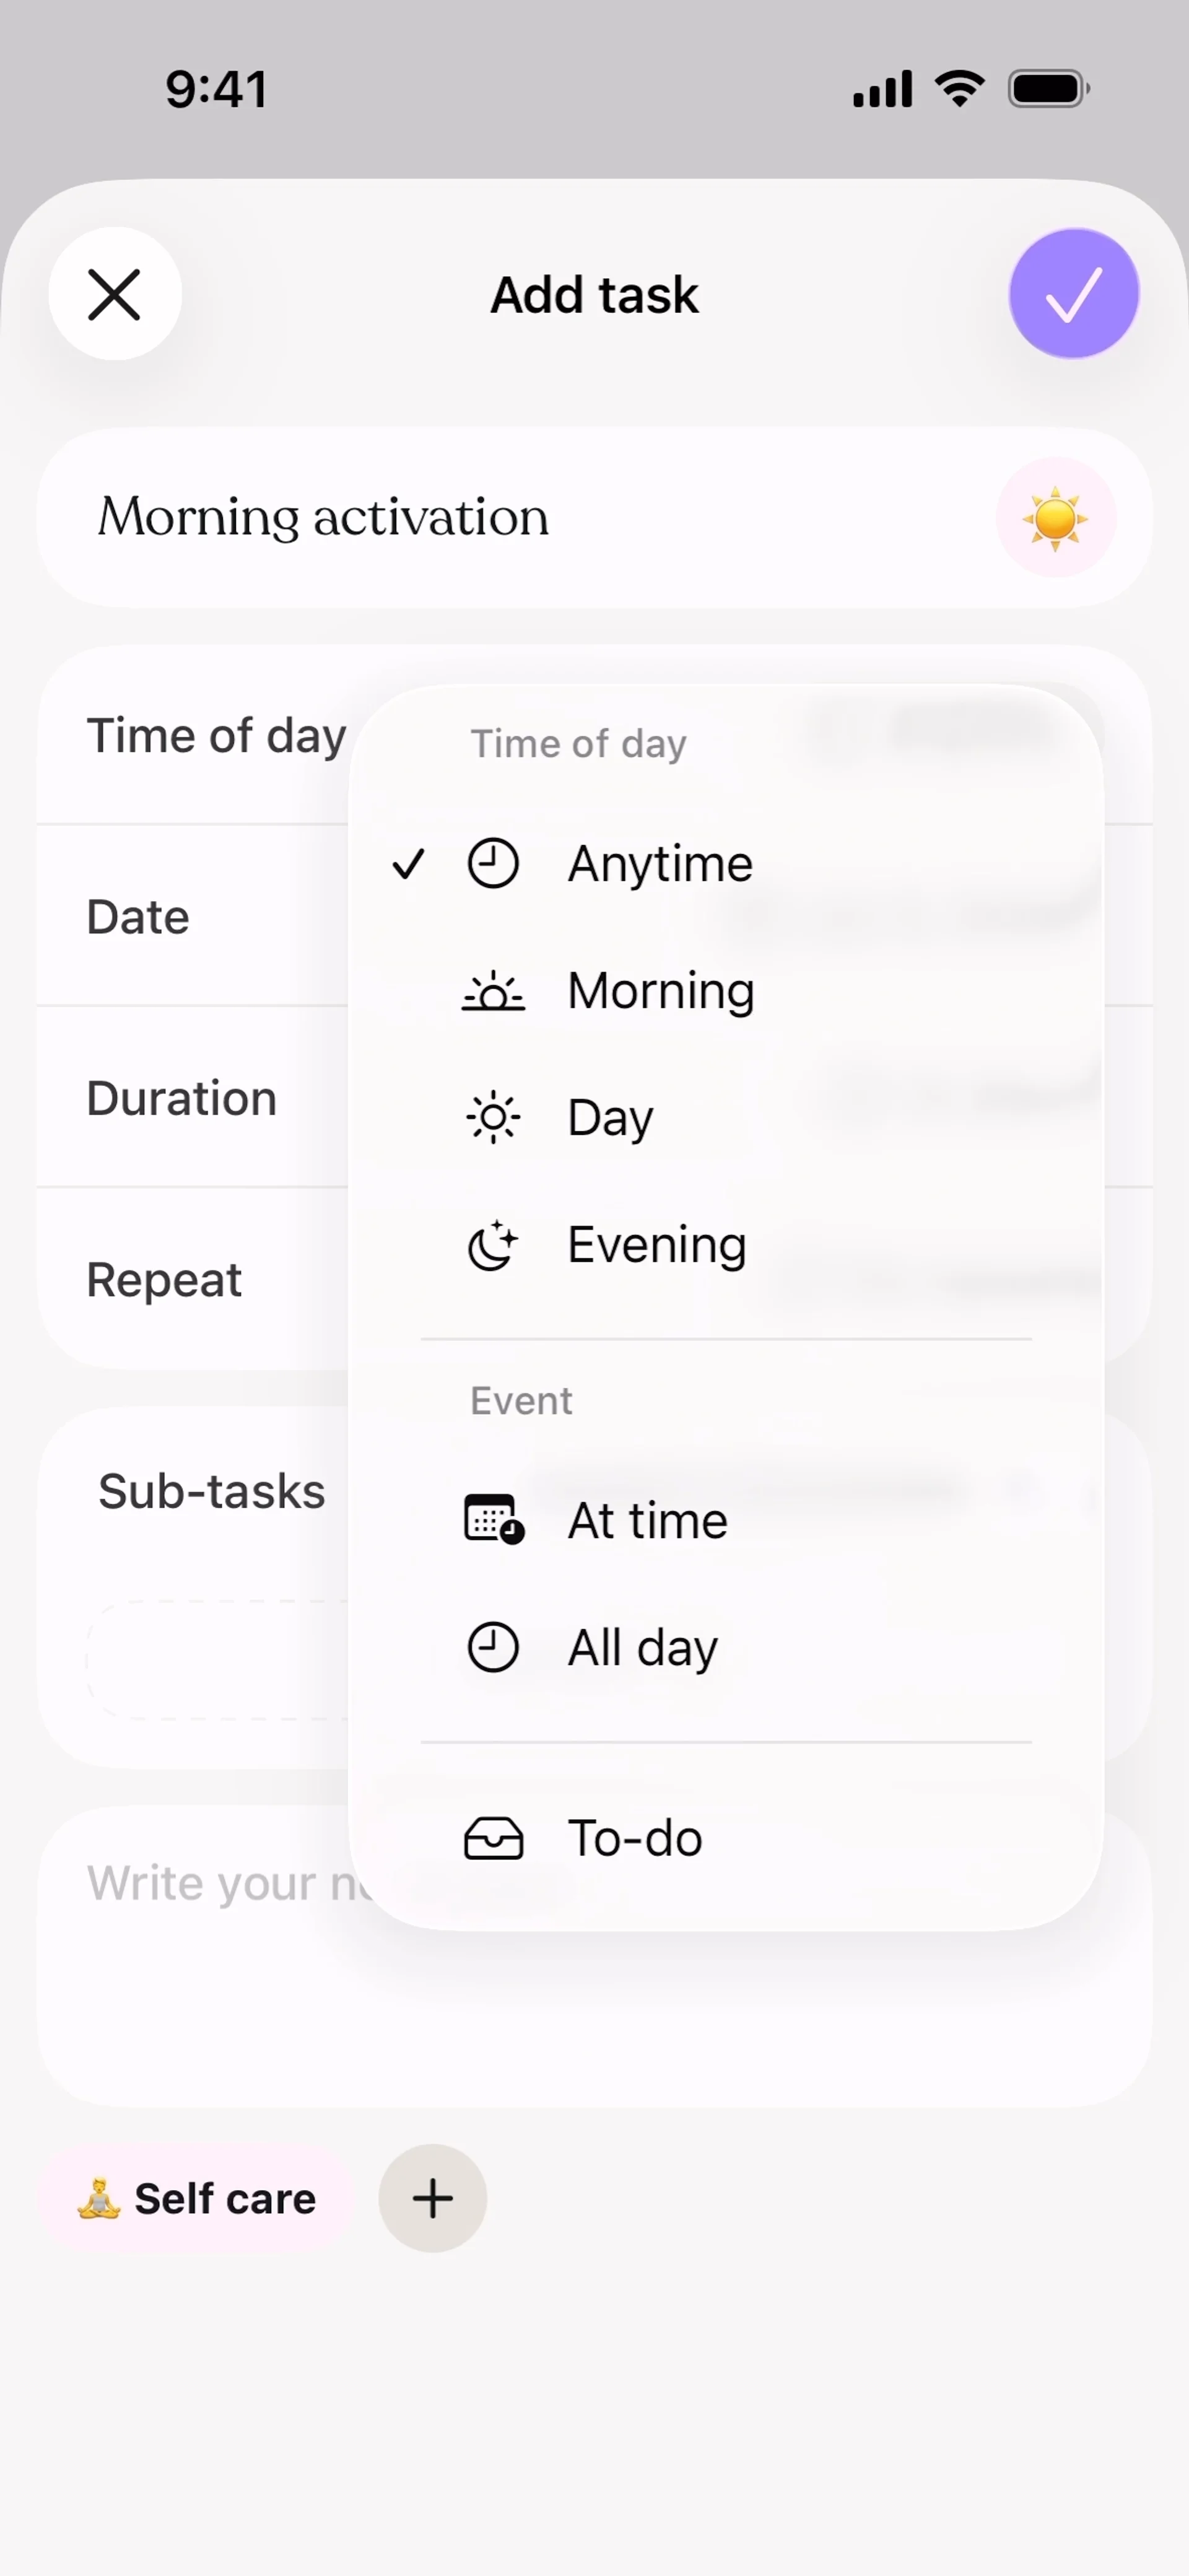1189x2576 pixels.
Task: Click the moon icon beside Evening
Action: tap(492, 1245)
